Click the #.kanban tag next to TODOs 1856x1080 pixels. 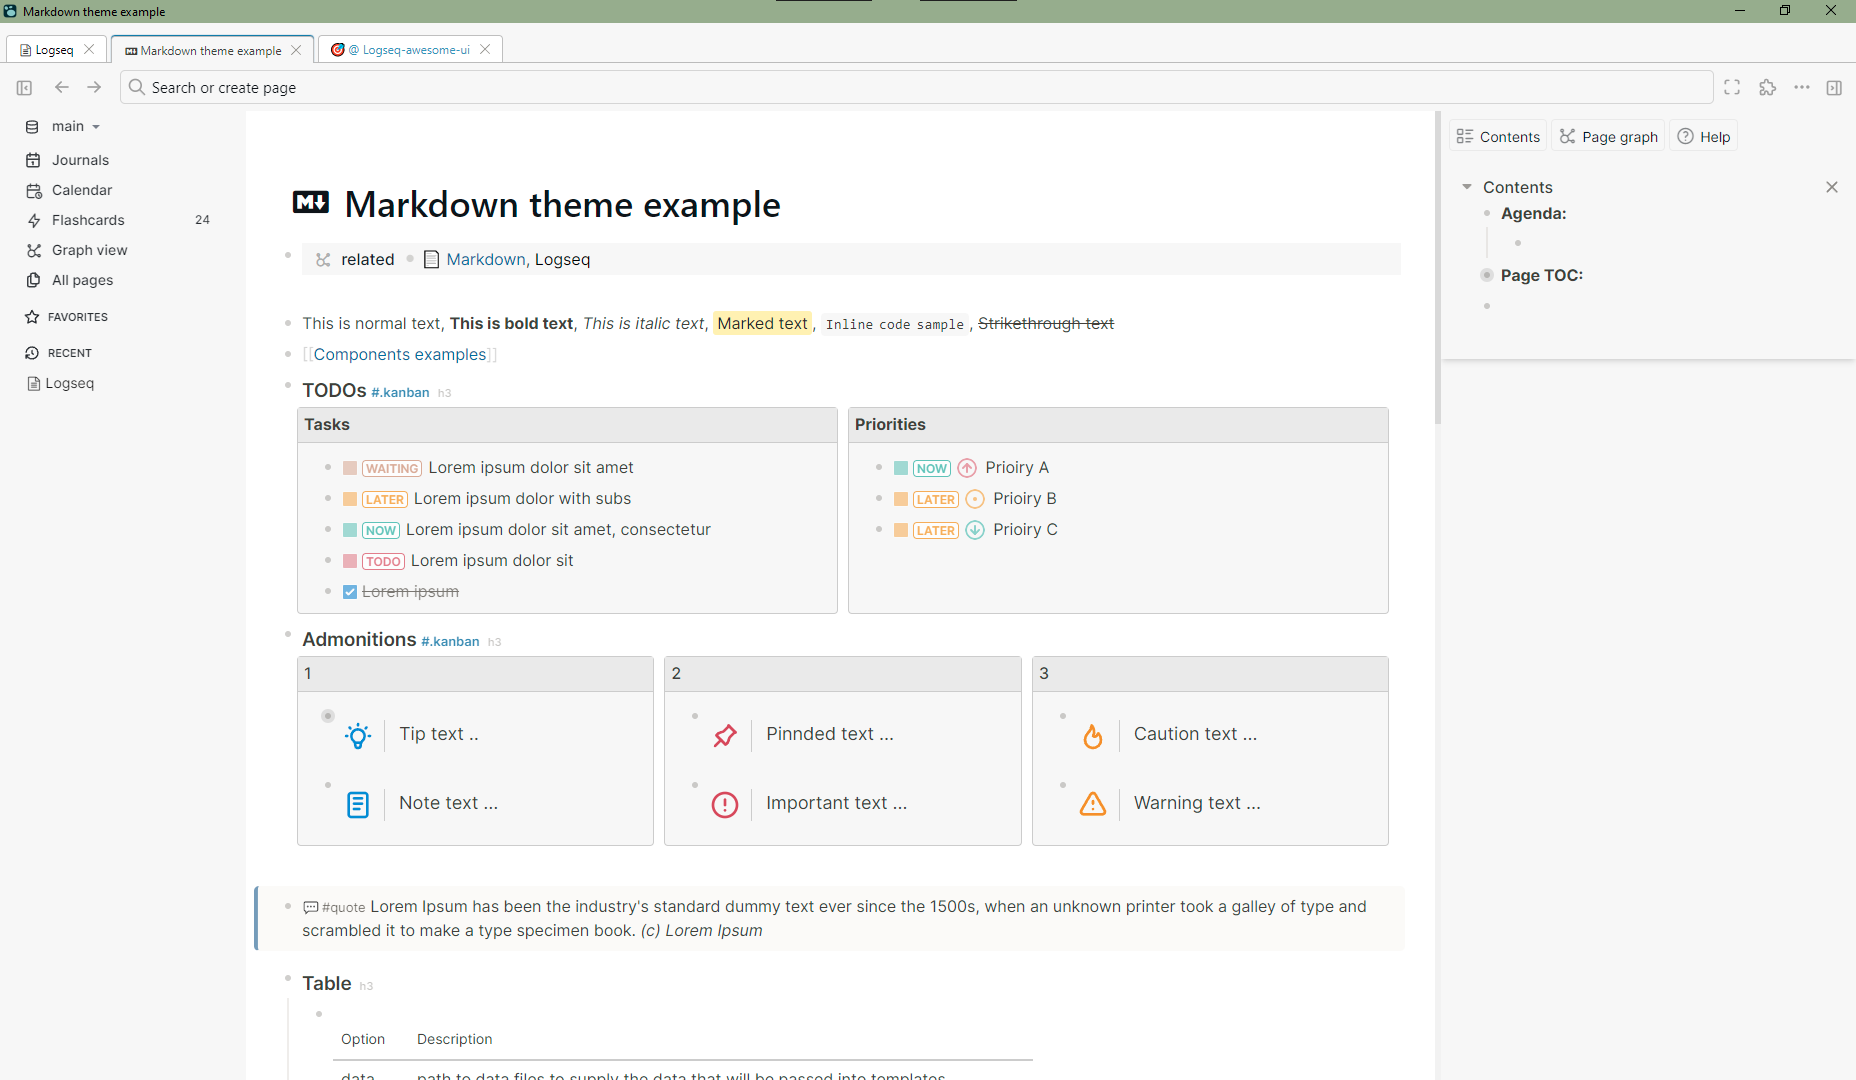[400, 392]
